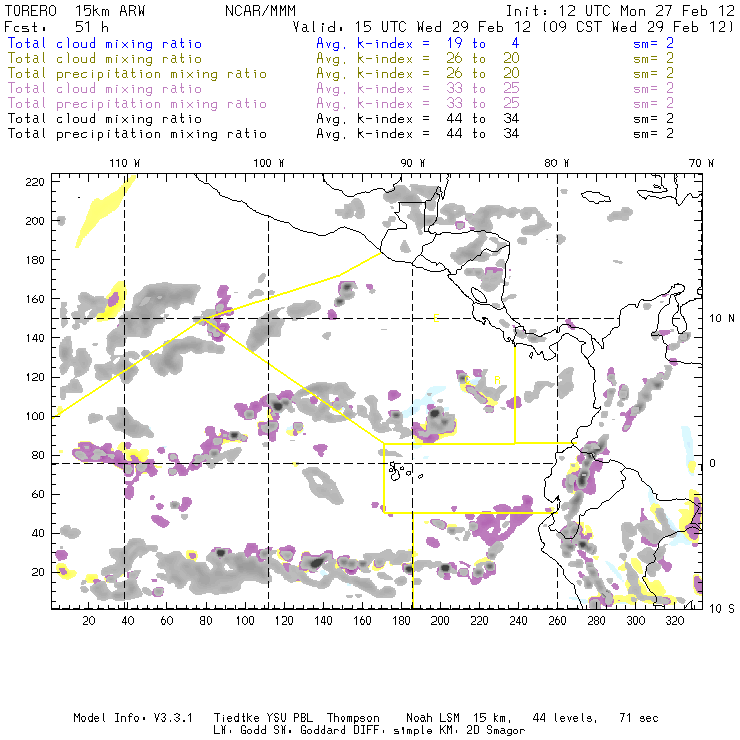Click the blue "sm= 2" value
The height and width of the screenshot is (740, 740).
click(x=654, y=44)
